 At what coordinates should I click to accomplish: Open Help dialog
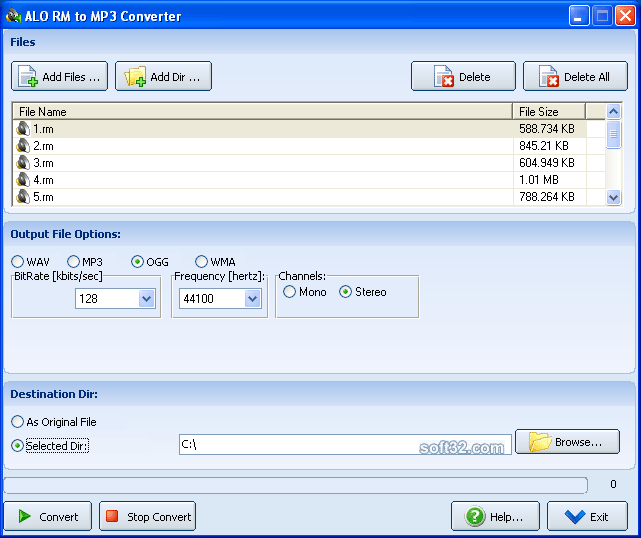click(x=495, y=516)
